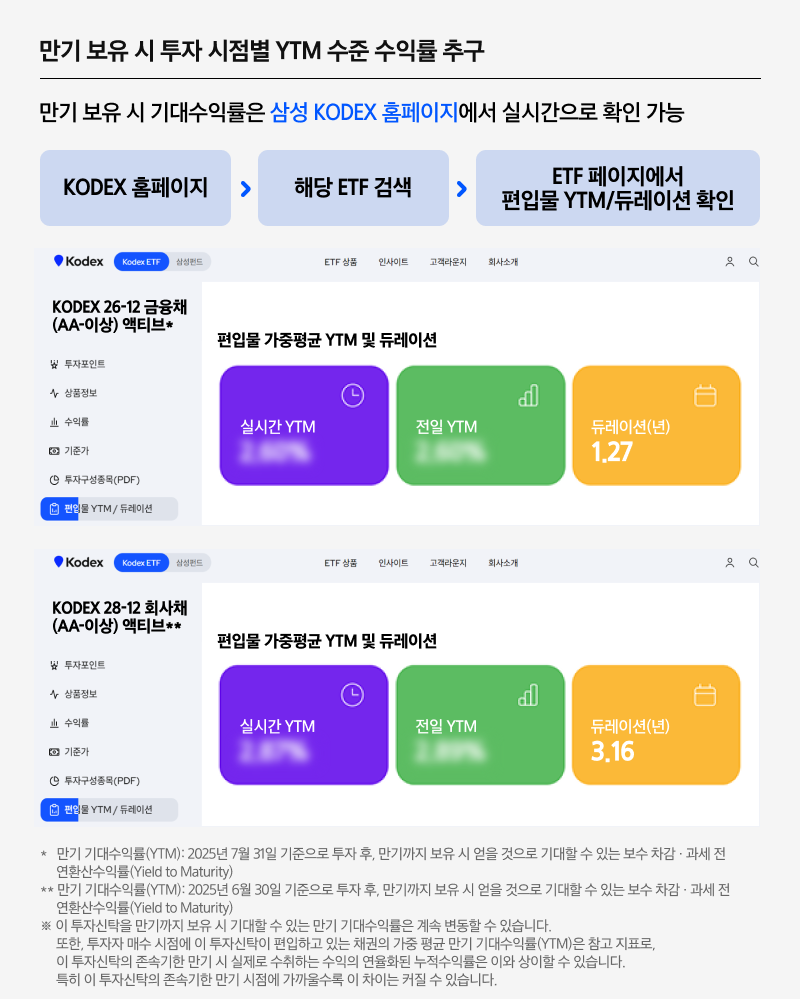800x999 pixels.
Task: Open 수익률 via the bar chart icon
Action: tap(55, 421)
